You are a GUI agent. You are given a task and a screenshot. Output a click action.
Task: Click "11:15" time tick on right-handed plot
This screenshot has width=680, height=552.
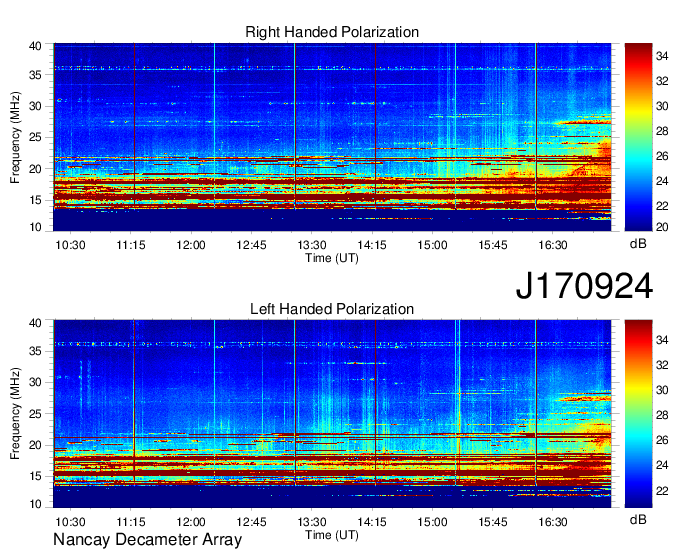pos(131,245)
